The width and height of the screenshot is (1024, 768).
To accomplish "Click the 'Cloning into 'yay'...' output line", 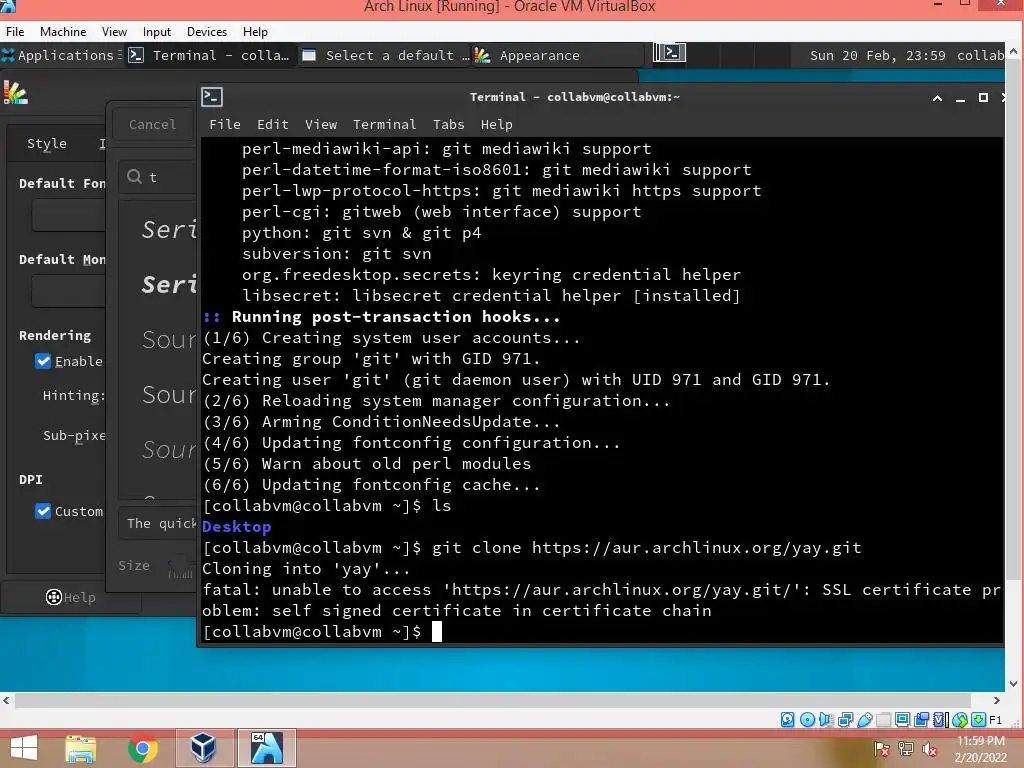I will pos(306,569).
